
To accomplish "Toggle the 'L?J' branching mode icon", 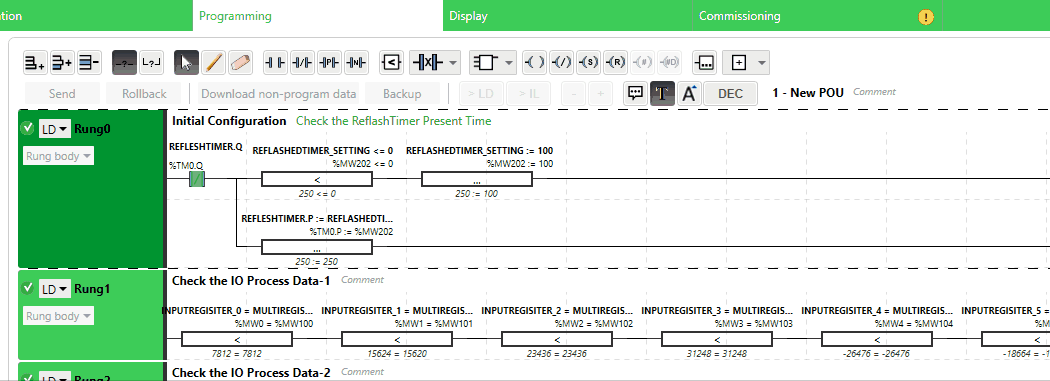I will click(151, 63).
